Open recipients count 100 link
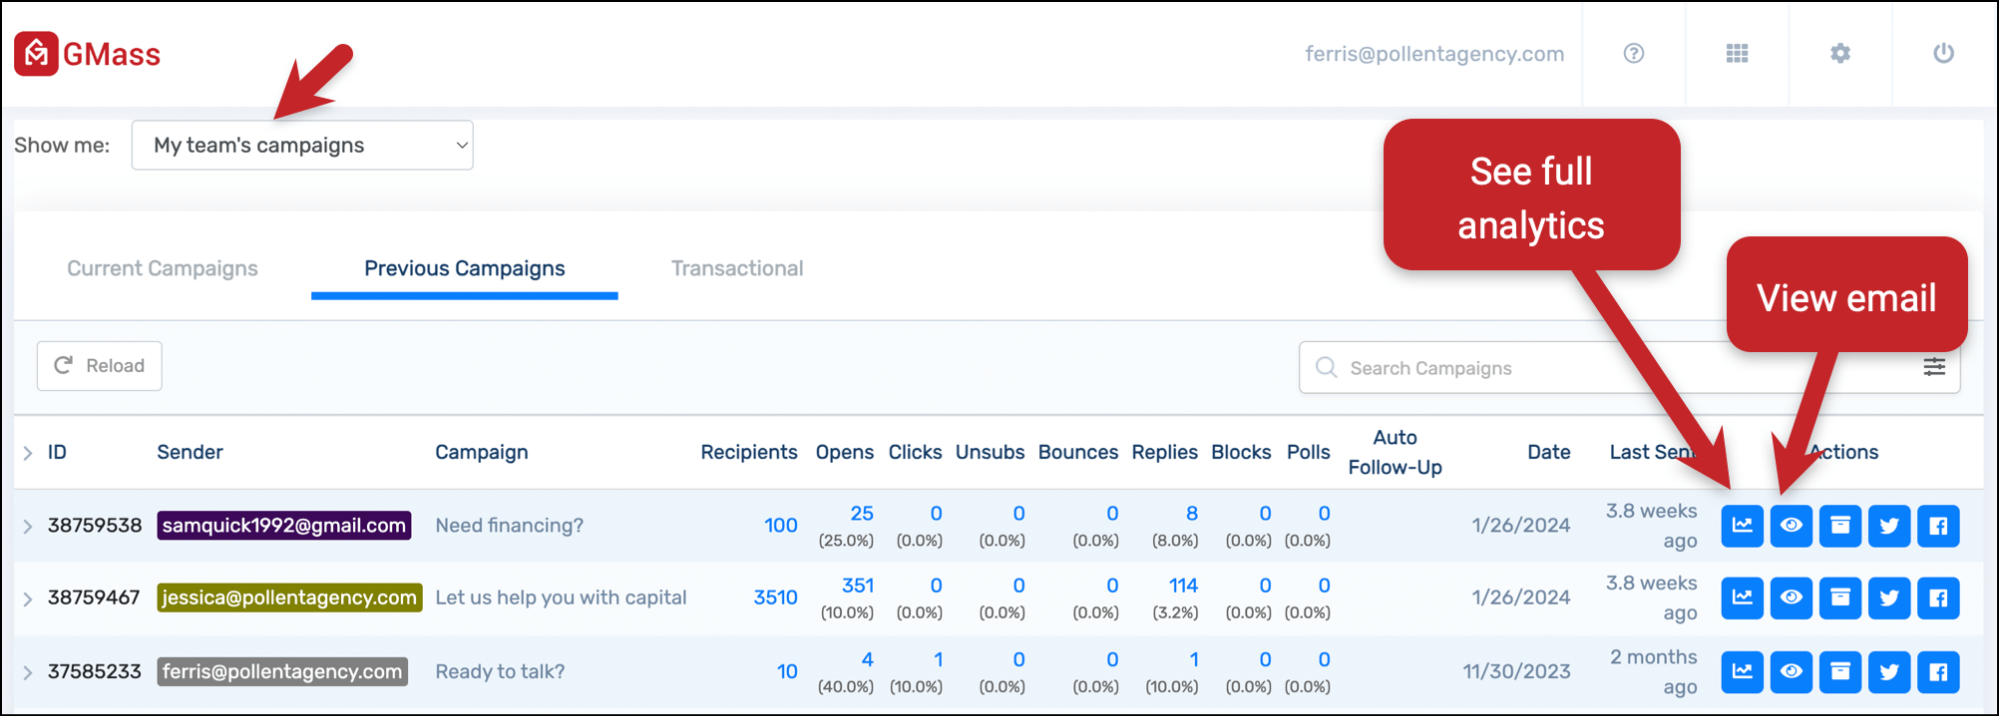This screenshot has height=717, width=1999. [780, 526]
